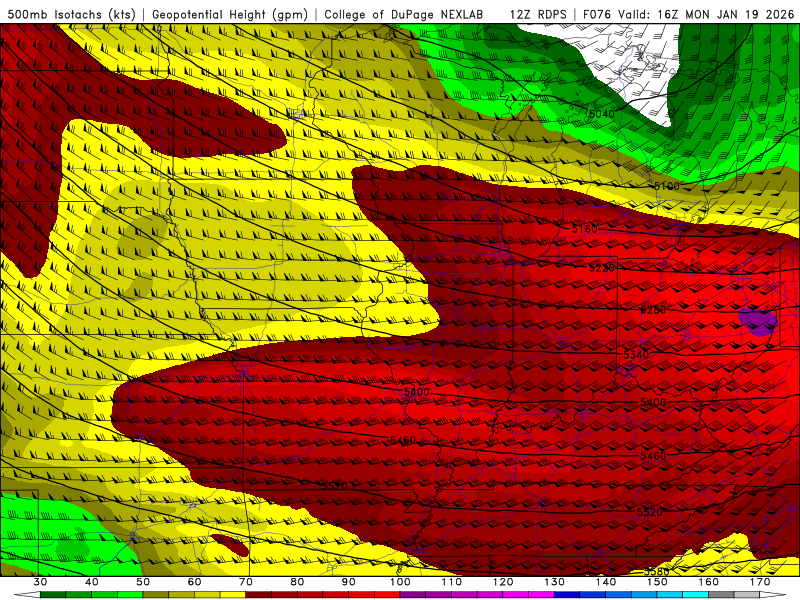Screen dimensions: 800x600
Task: Select the 5100 height contour label
Action: click(667, 186)
